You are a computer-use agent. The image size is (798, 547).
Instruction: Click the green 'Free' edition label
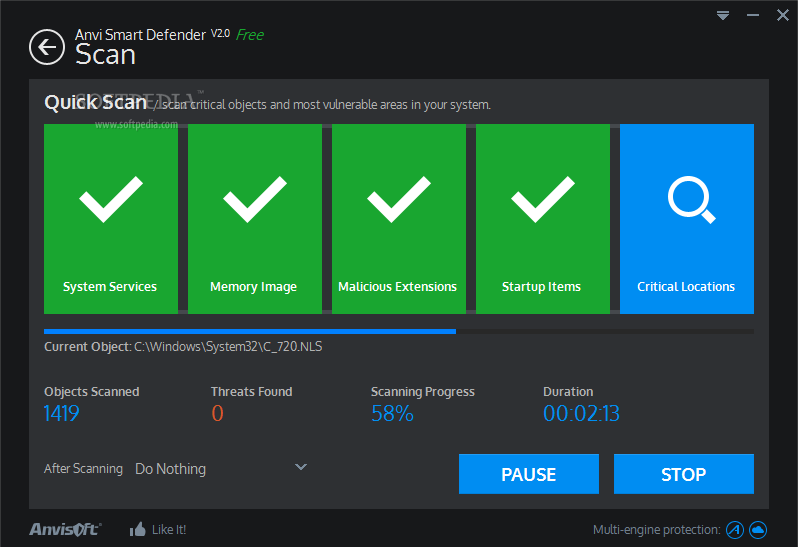click(250, 35)
